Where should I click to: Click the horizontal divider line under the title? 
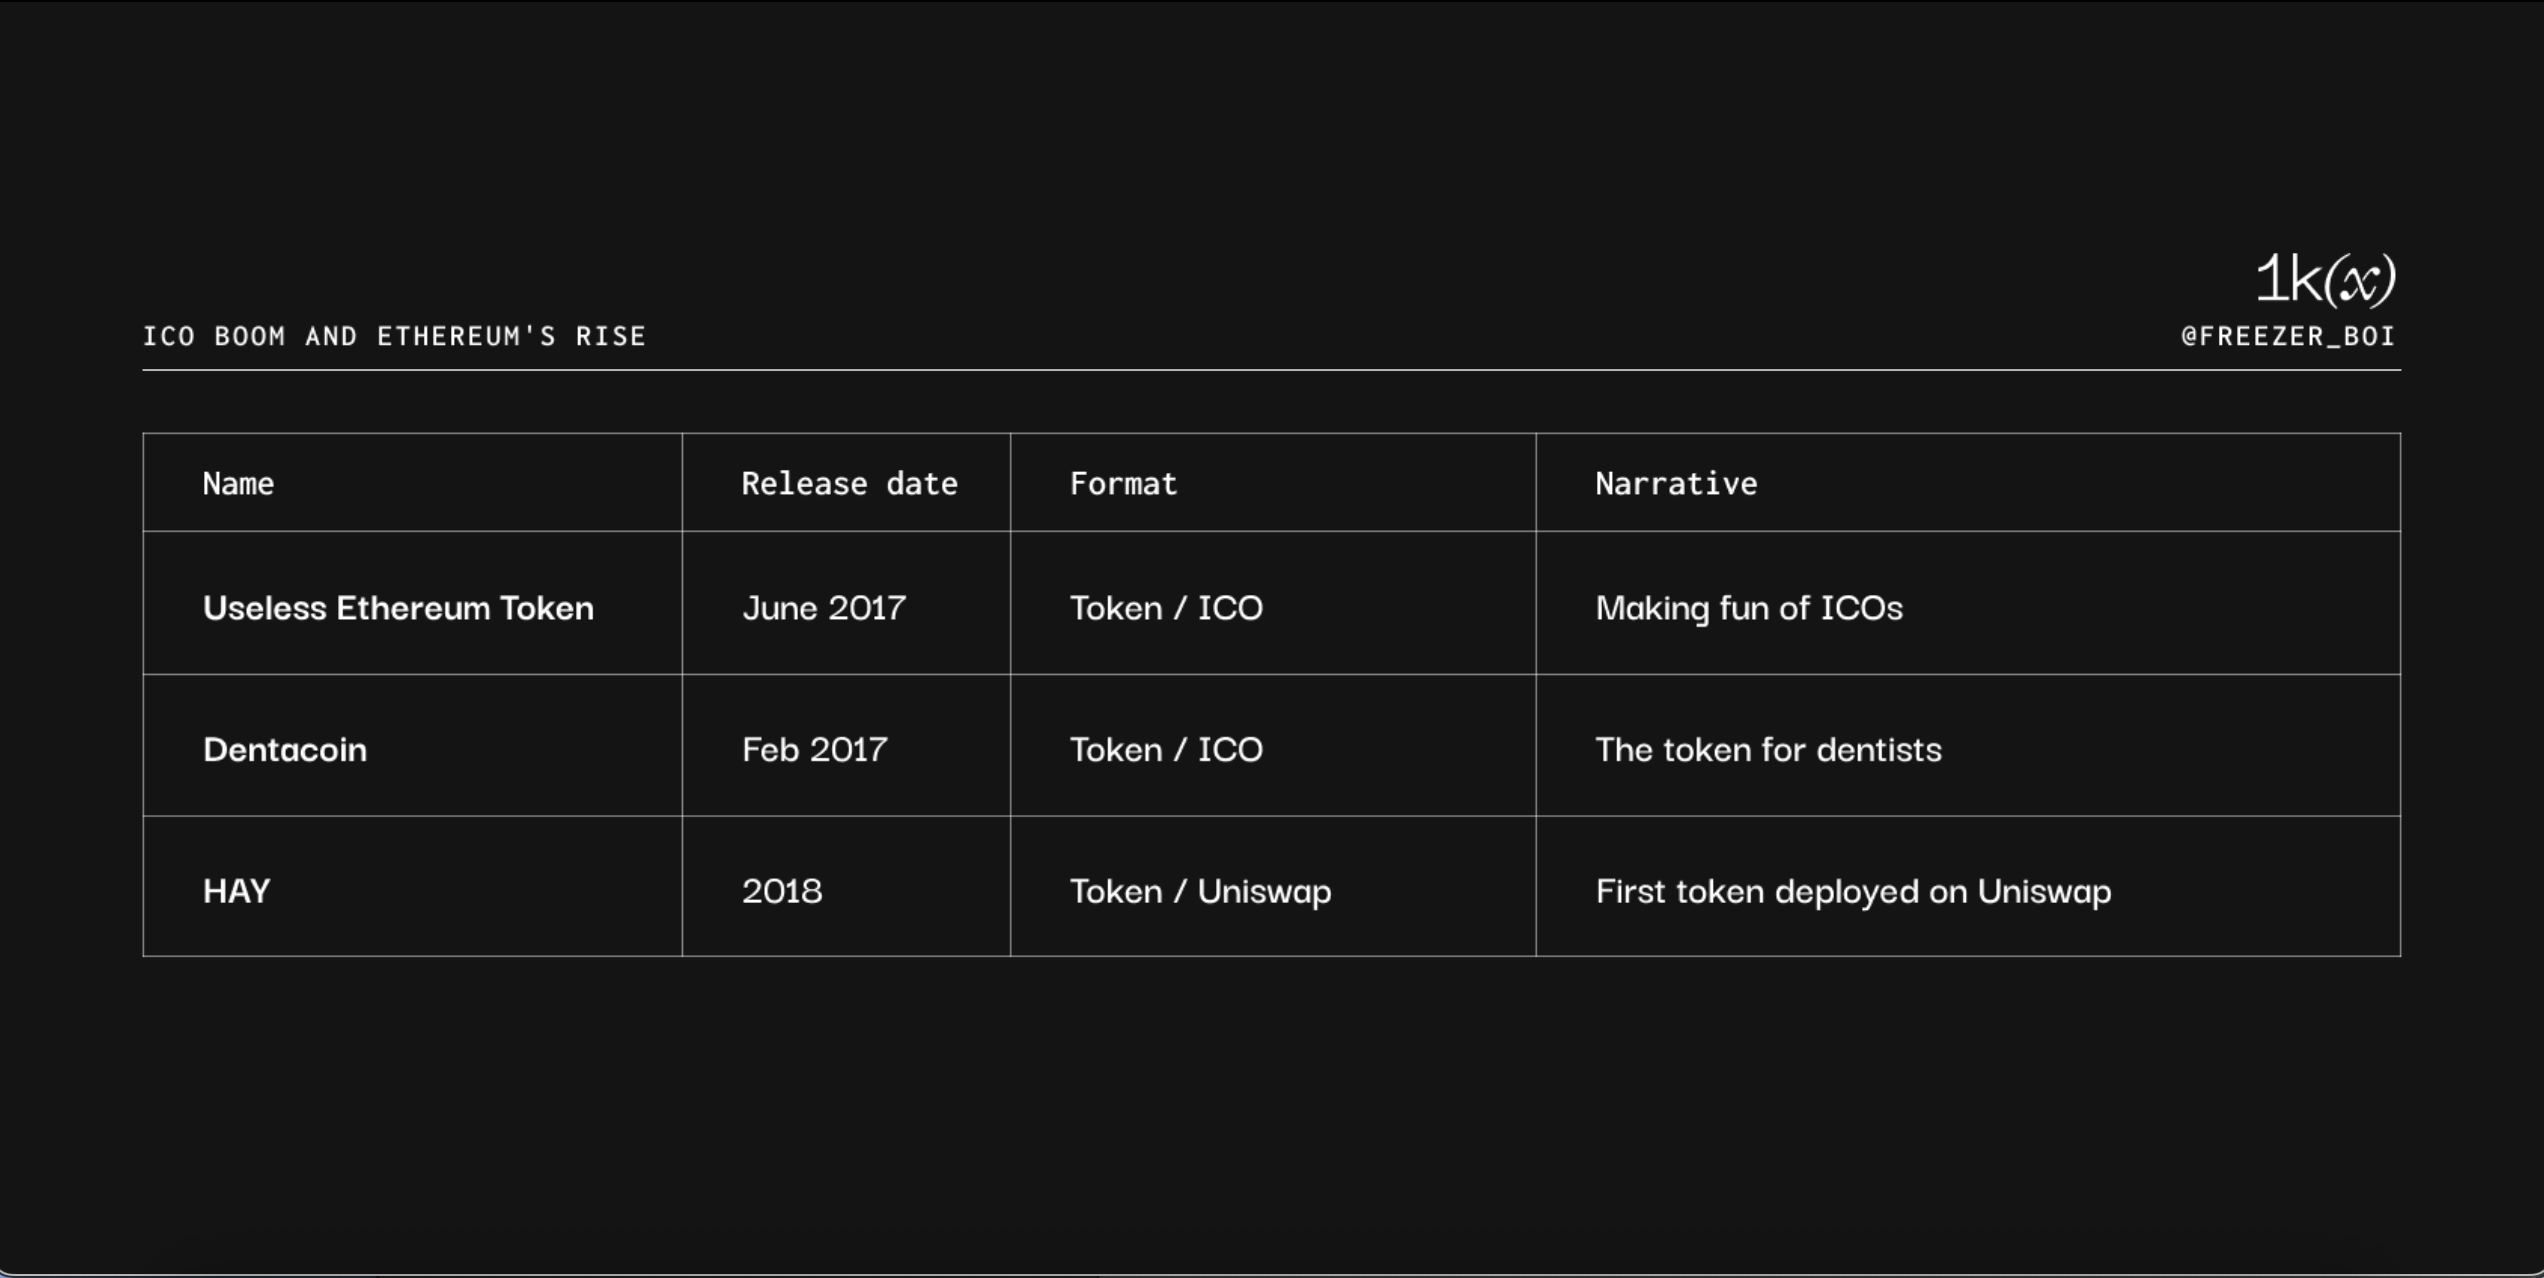1270,370
